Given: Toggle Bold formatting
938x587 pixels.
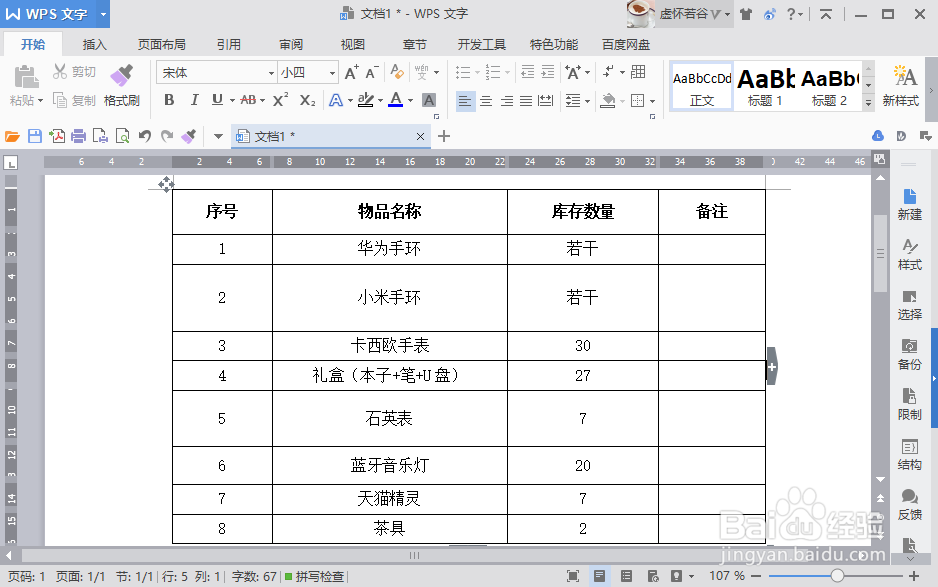Looking at the screenshot, I should click(169, 100).
